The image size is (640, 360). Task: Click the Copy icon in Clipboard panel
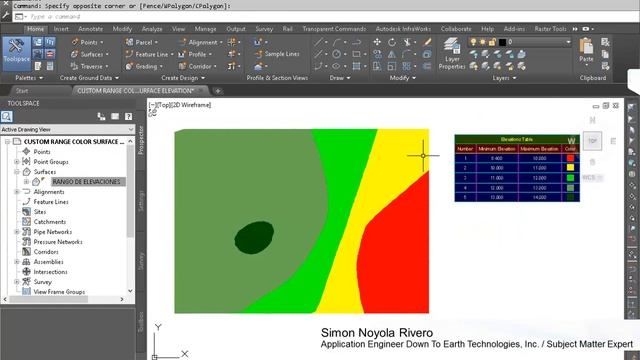click(x=605, y=54)
